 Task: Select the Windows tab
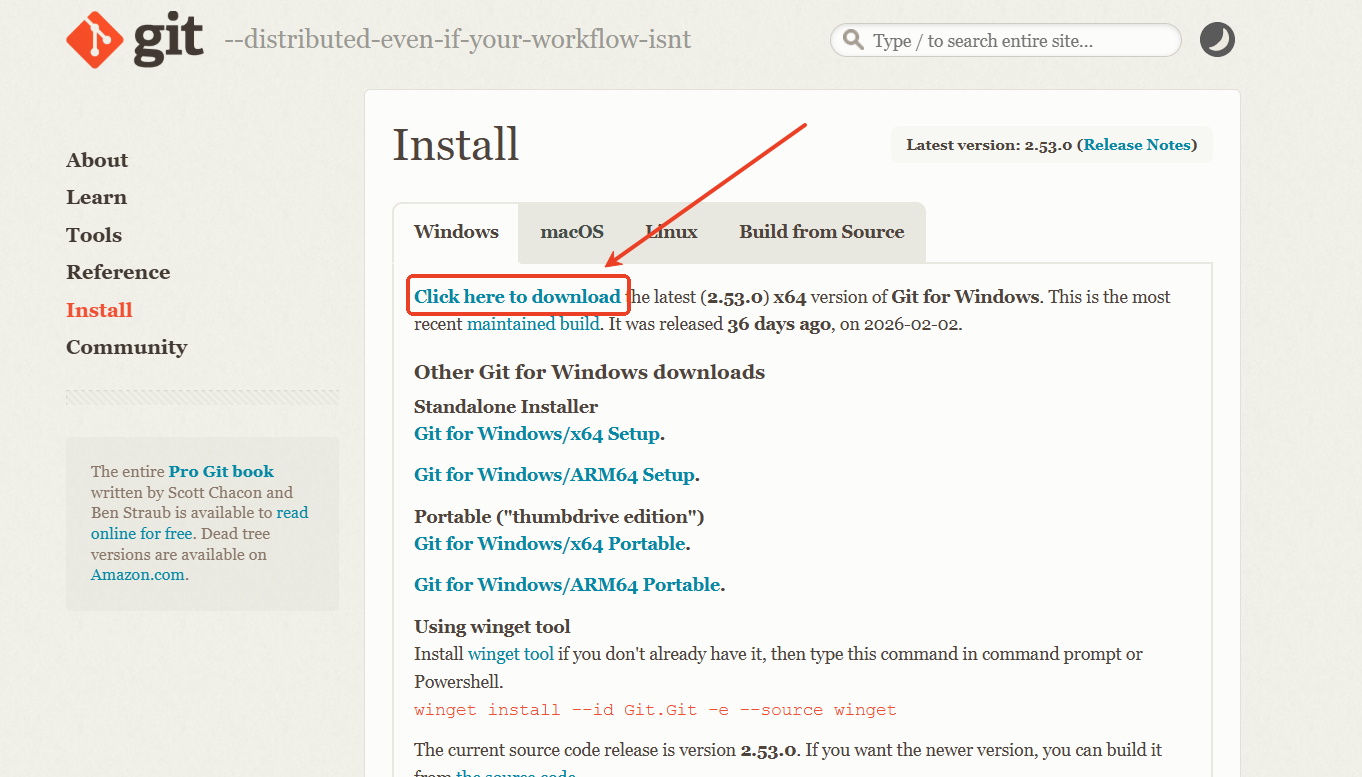(456, 232)
